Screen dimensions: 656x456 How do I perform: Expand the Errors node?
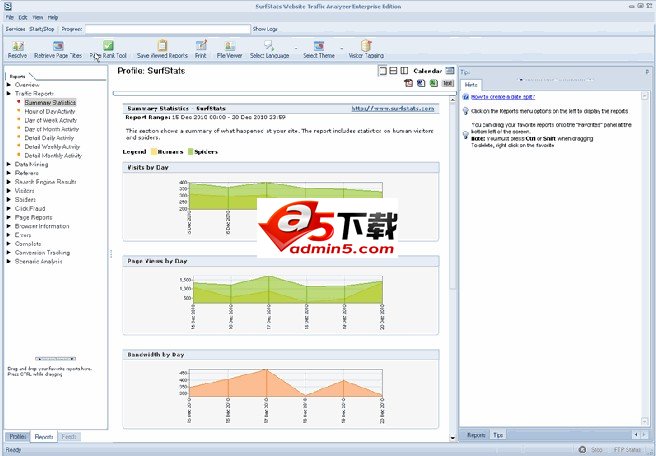point(9,235)
